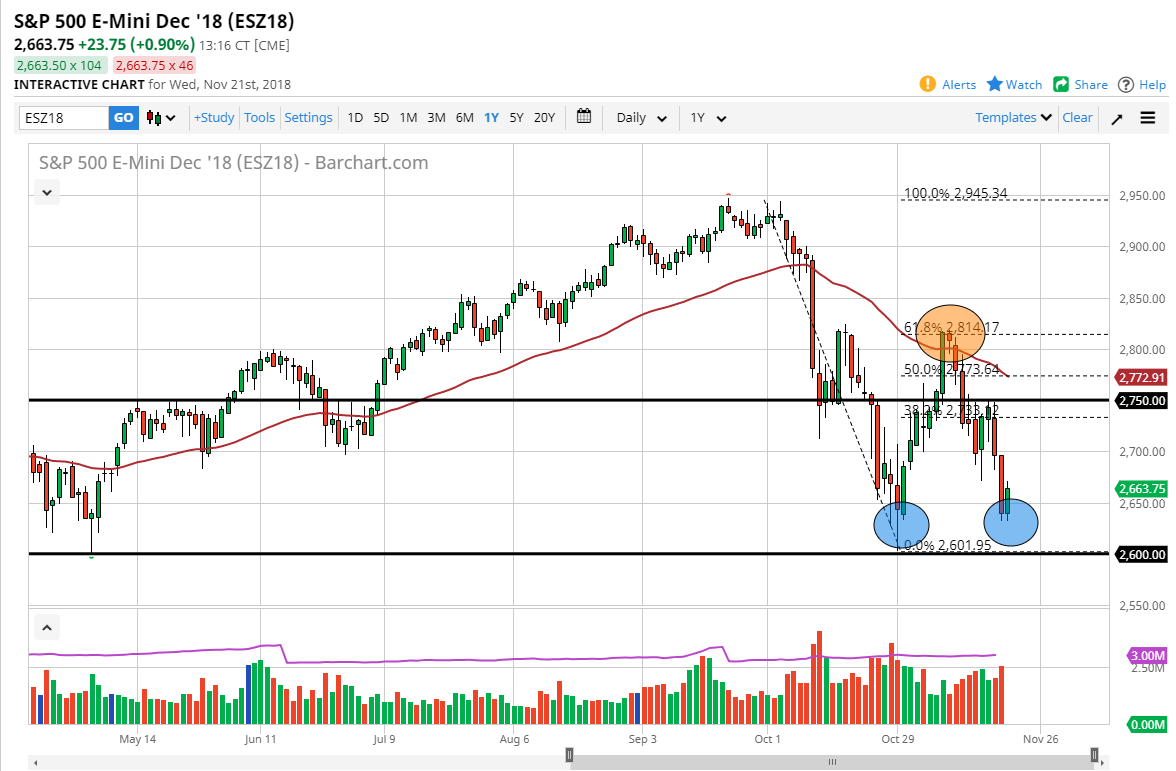Viewport: 1176px width, 771px height.
Task: Click the Alerts bell icon
Action: (x=928, y=84)
